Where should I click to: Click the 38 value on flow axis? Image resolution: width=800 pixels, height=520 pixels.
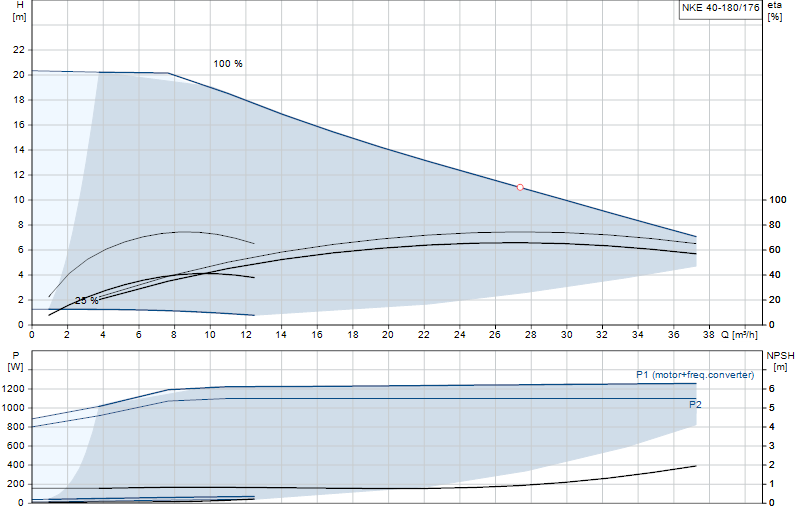(708, 335)
